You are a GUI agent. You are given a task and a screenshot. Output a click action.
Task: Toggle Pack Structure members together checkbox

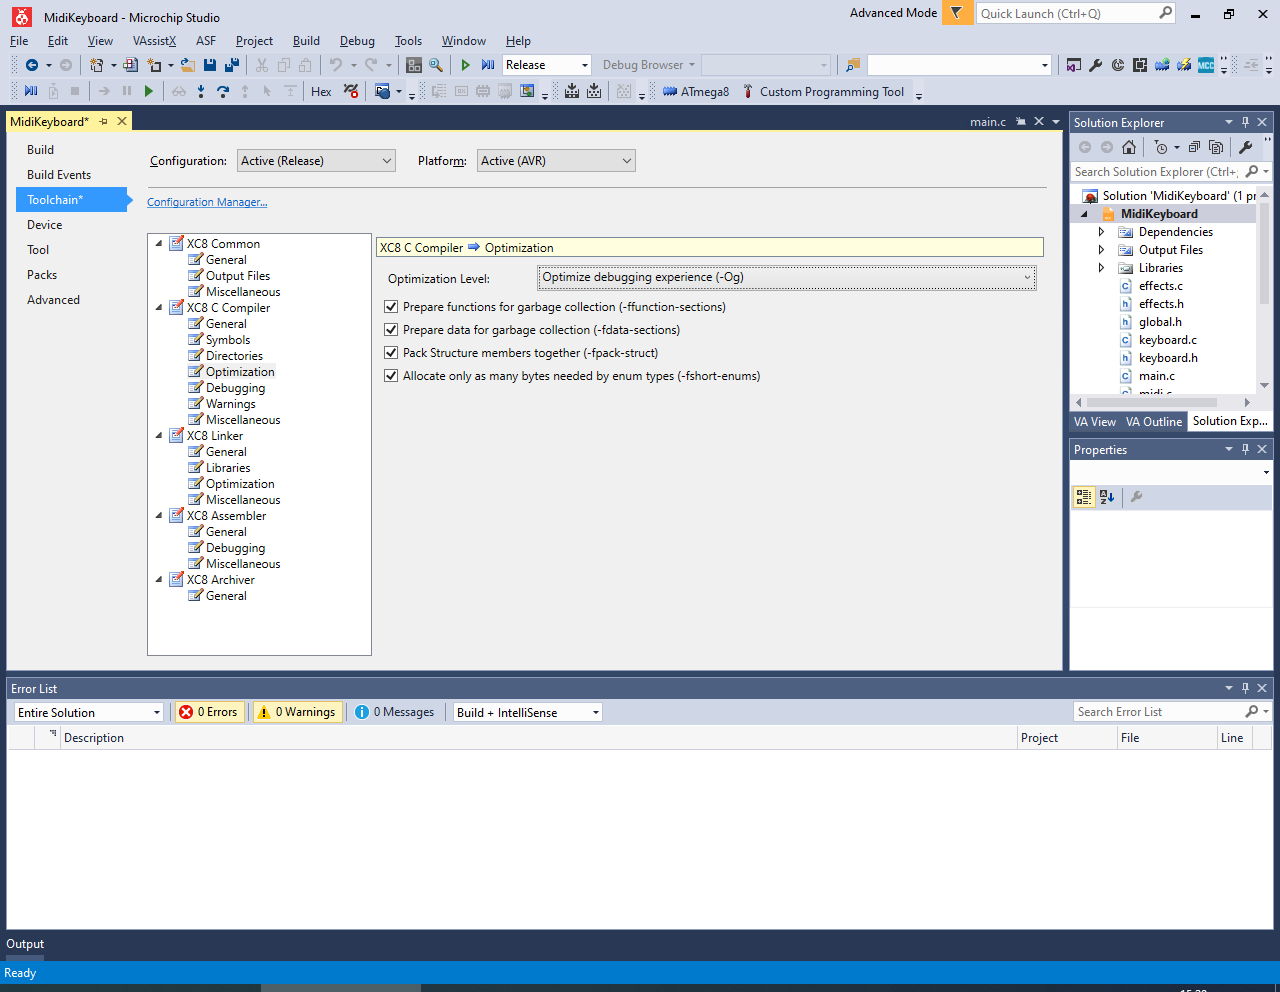pos(391,353)
